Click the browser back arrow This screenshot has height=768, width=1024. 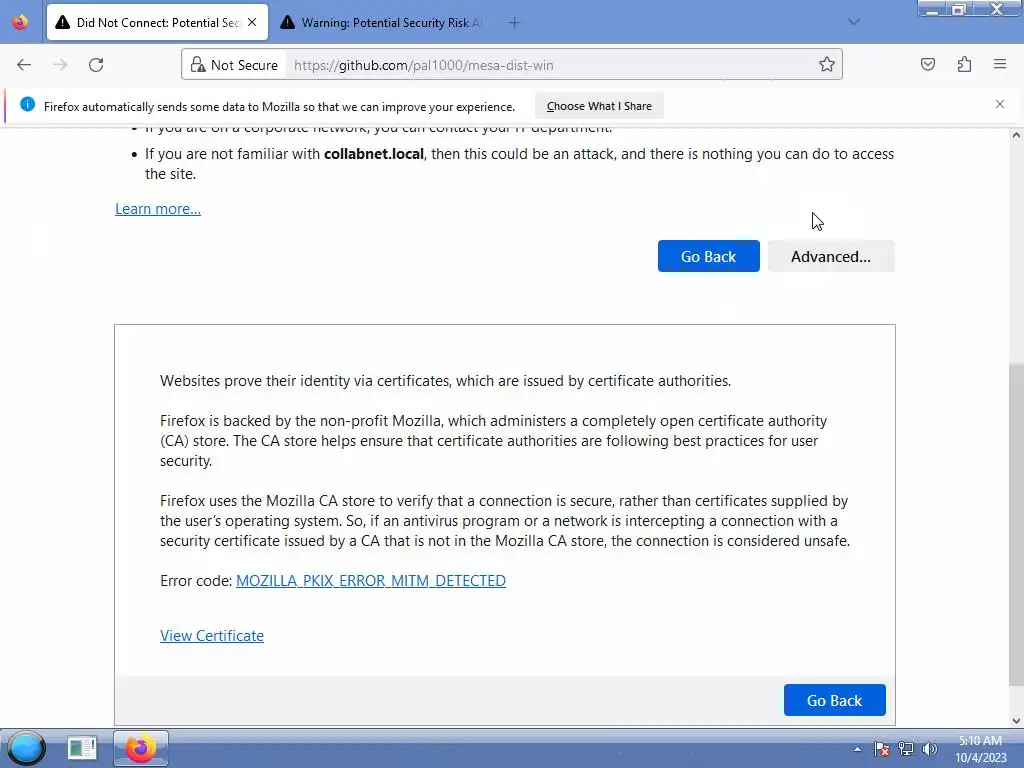[24, 65]
